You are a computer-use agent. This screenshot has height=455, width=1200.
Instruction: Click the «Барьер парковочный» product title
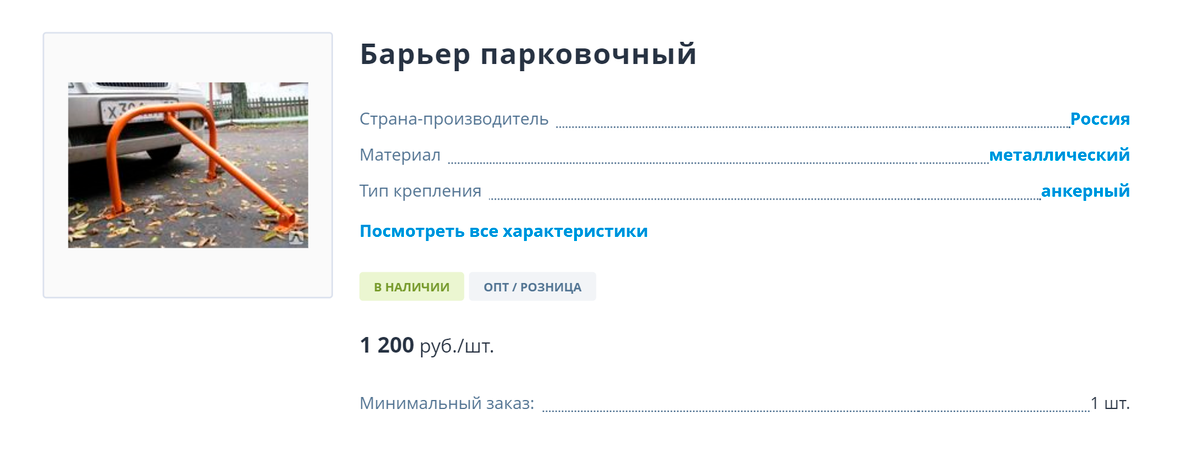(x=527, y=55)
